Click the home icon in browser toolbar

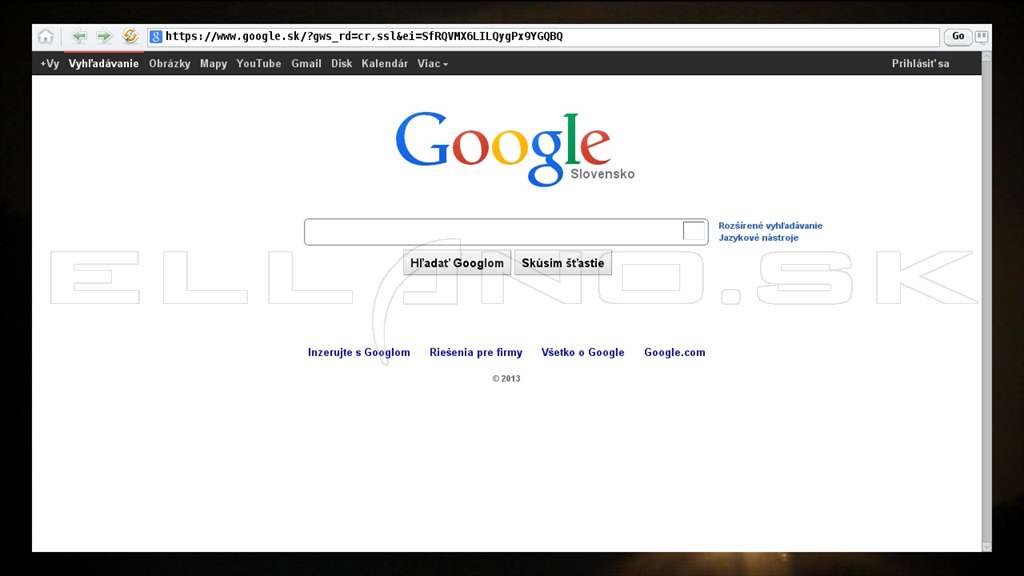click(x=46, y=37)
